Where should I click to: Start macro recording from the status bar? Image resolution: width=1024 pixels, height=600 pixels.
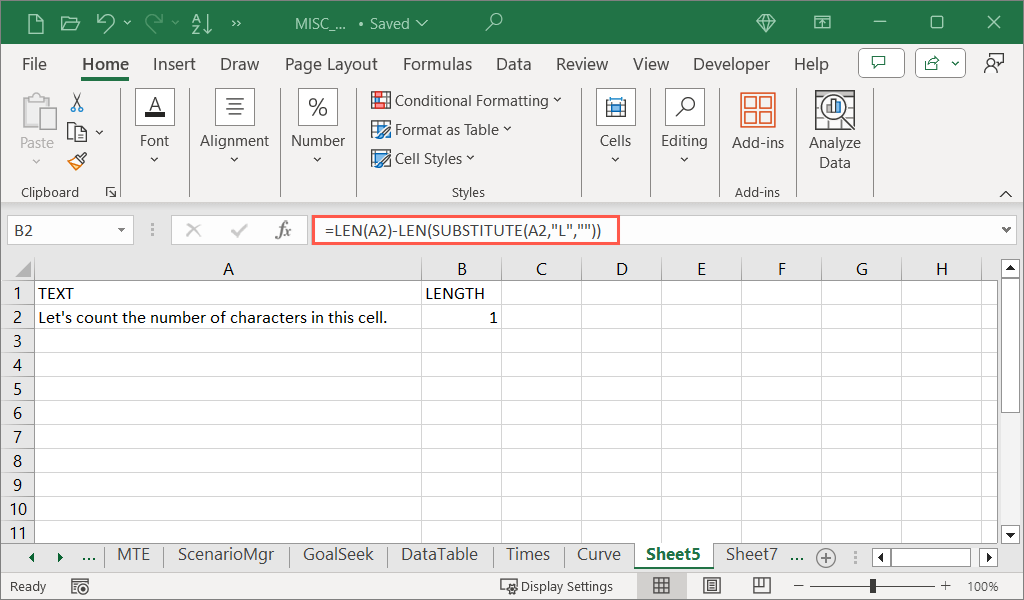click(80, 587)
